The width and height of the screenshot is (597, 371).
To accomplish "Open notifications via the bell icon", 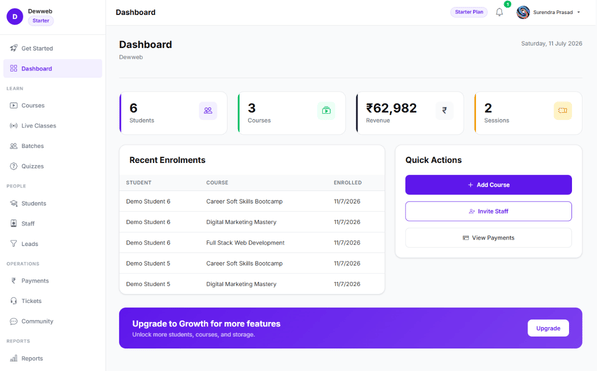I will pos(499,12).
